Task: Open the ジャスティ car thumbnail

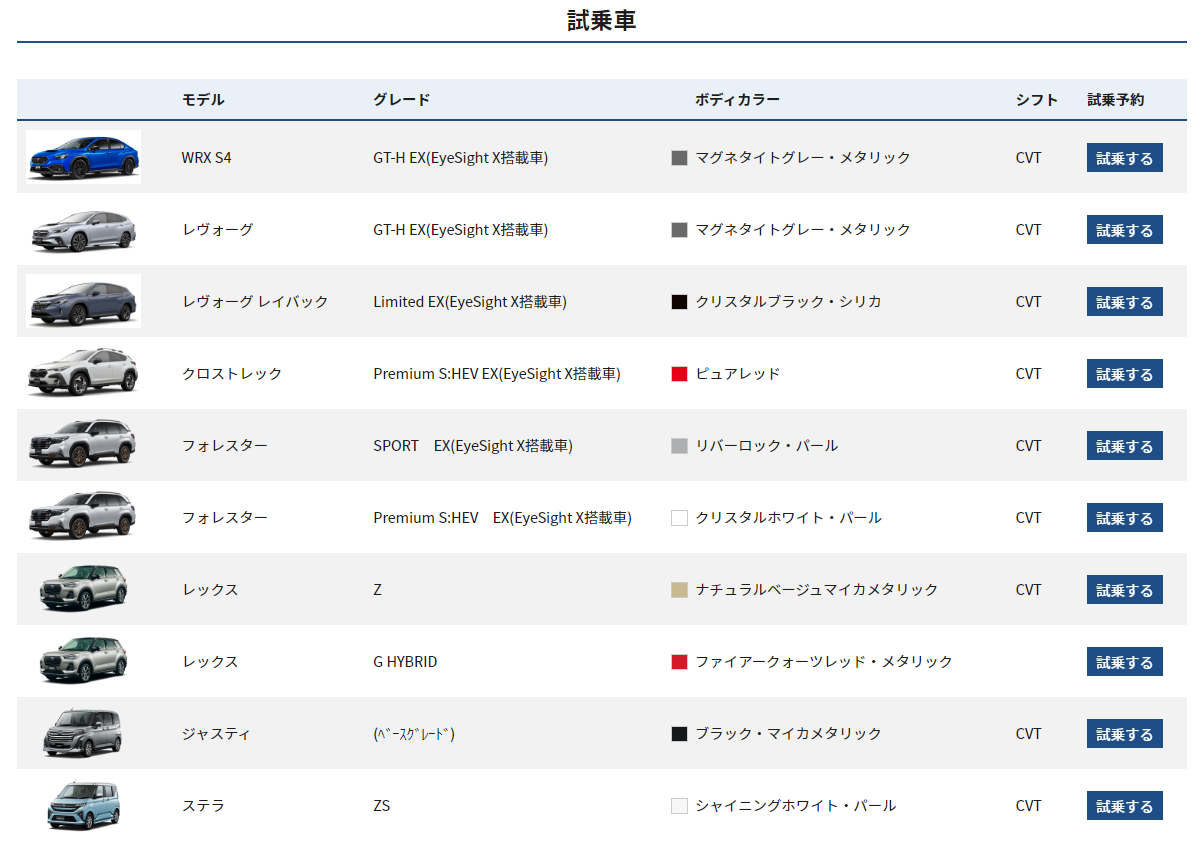Action: [83, 733]
